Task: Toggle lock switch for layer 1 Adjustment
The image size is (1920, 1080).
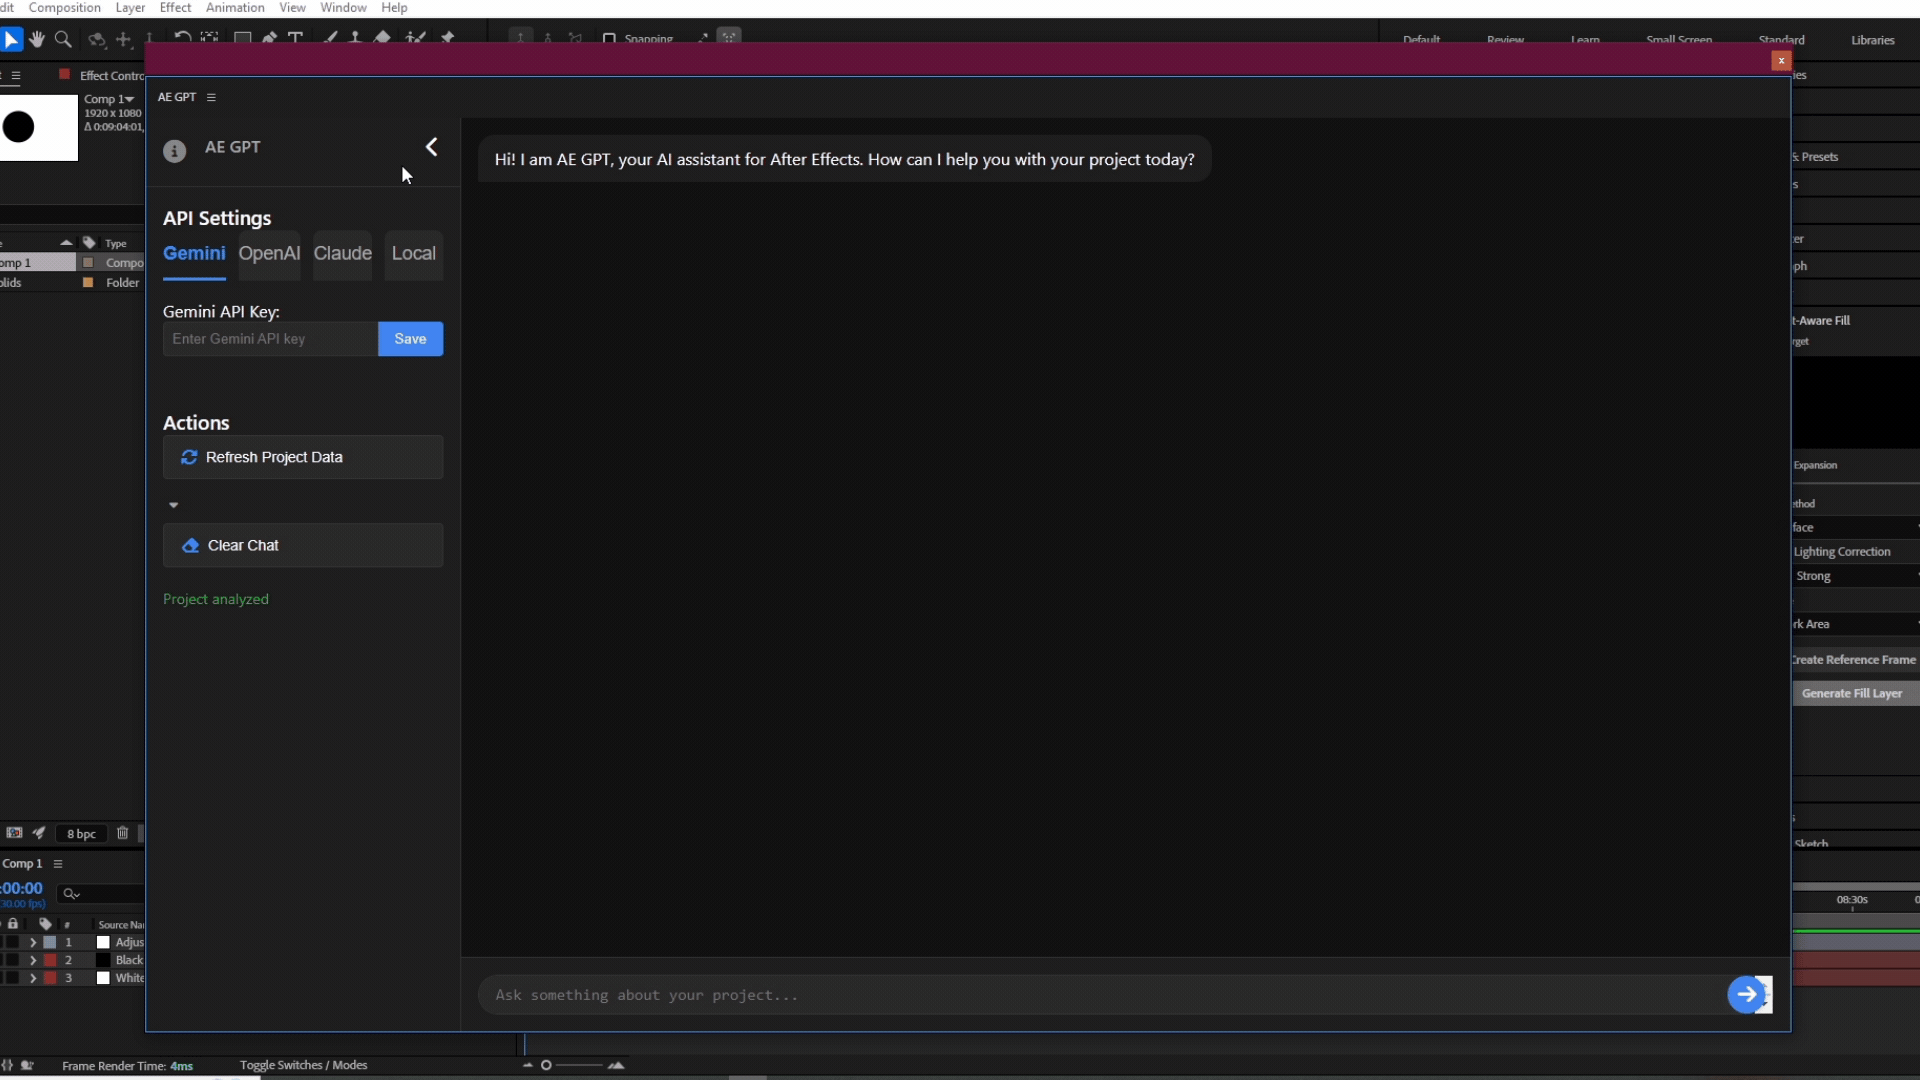Action: pos(13,942)
